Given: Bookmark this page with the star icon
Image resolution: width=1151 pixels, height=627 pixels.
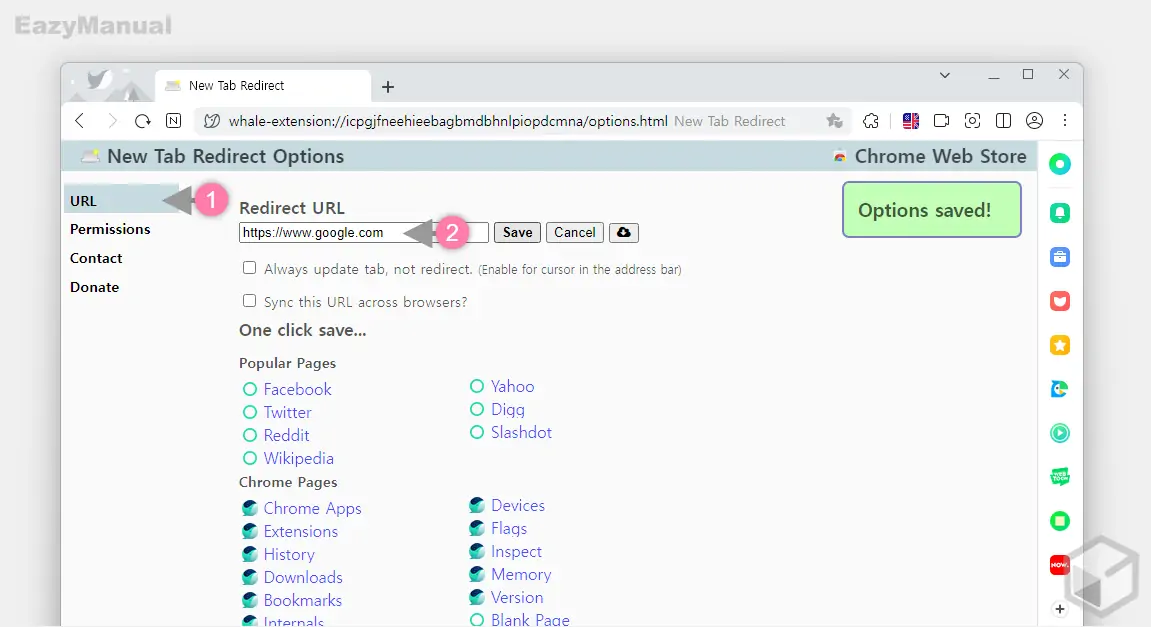Looking at the screenshot, I should (834, 121).
